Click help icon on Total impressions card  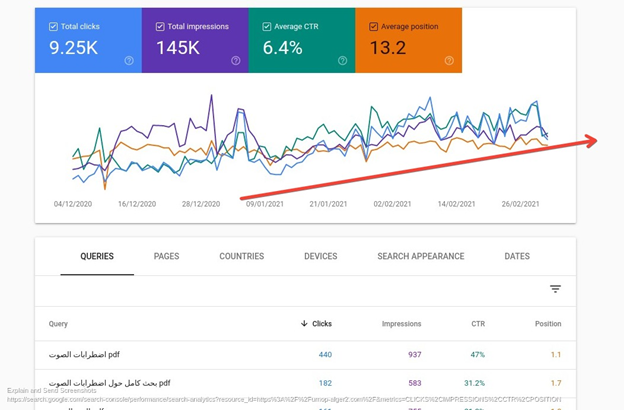point(236,61)
